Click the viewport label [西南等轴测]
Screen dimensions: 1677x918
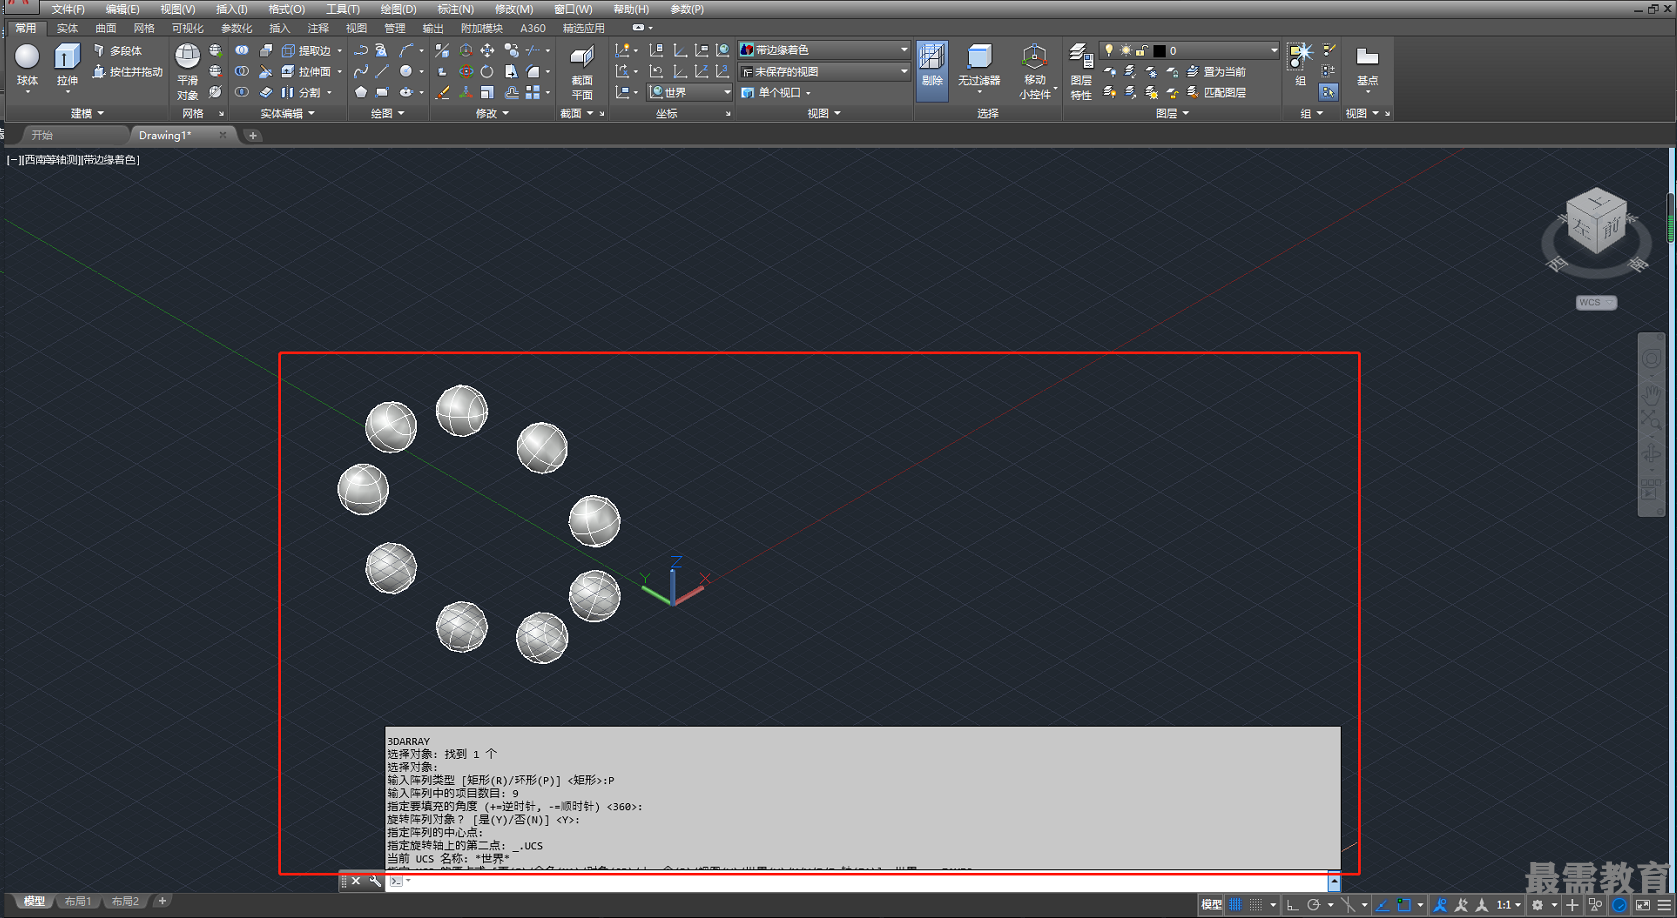[50, 159]
